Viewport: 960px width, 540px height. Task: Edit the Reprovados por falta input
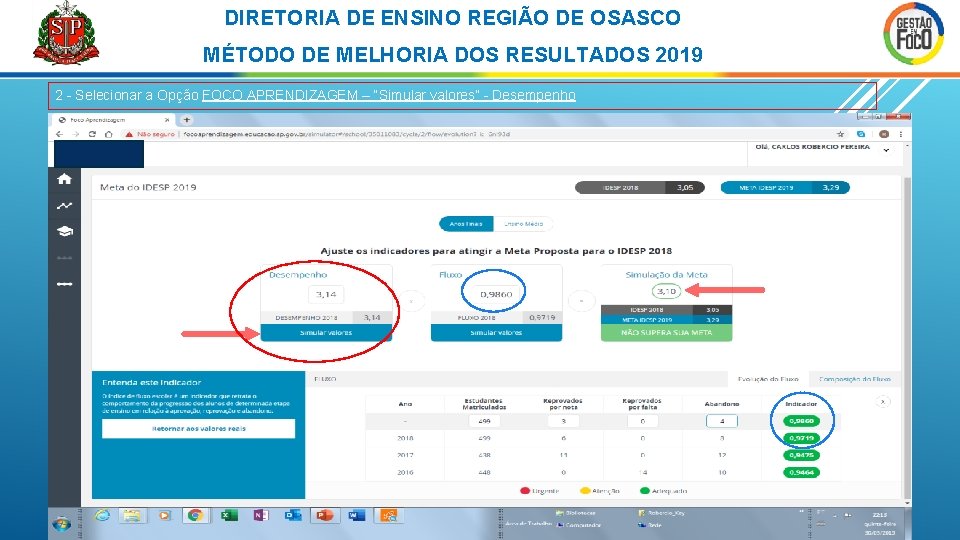(x=643, y=421)
